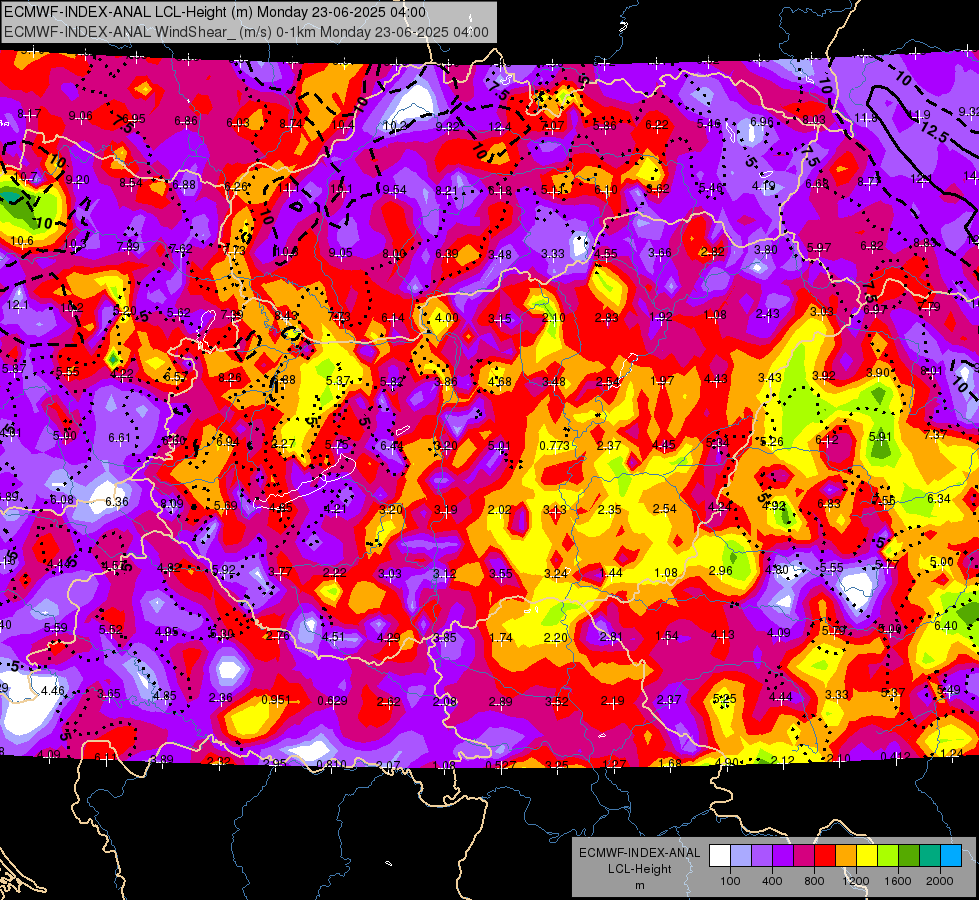Click the light lavender legend swatch
The height and width of the screenshot is (900, 979).
pyautogui.click(x=741, y=856)
